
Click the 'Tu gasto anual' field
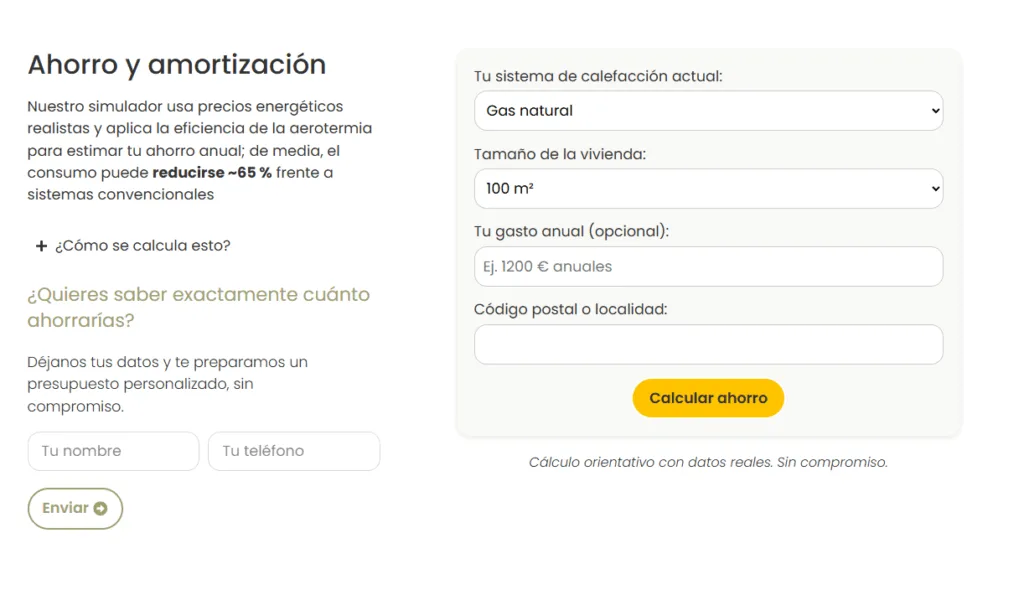pos(708,266)
